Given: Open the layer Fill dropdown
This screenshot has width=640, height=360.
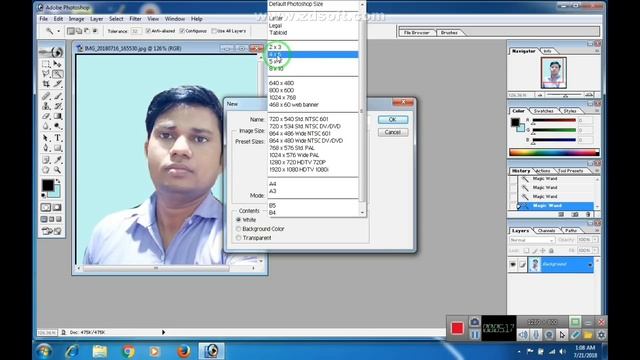Looking at the screenshot, I should point(596,250).
